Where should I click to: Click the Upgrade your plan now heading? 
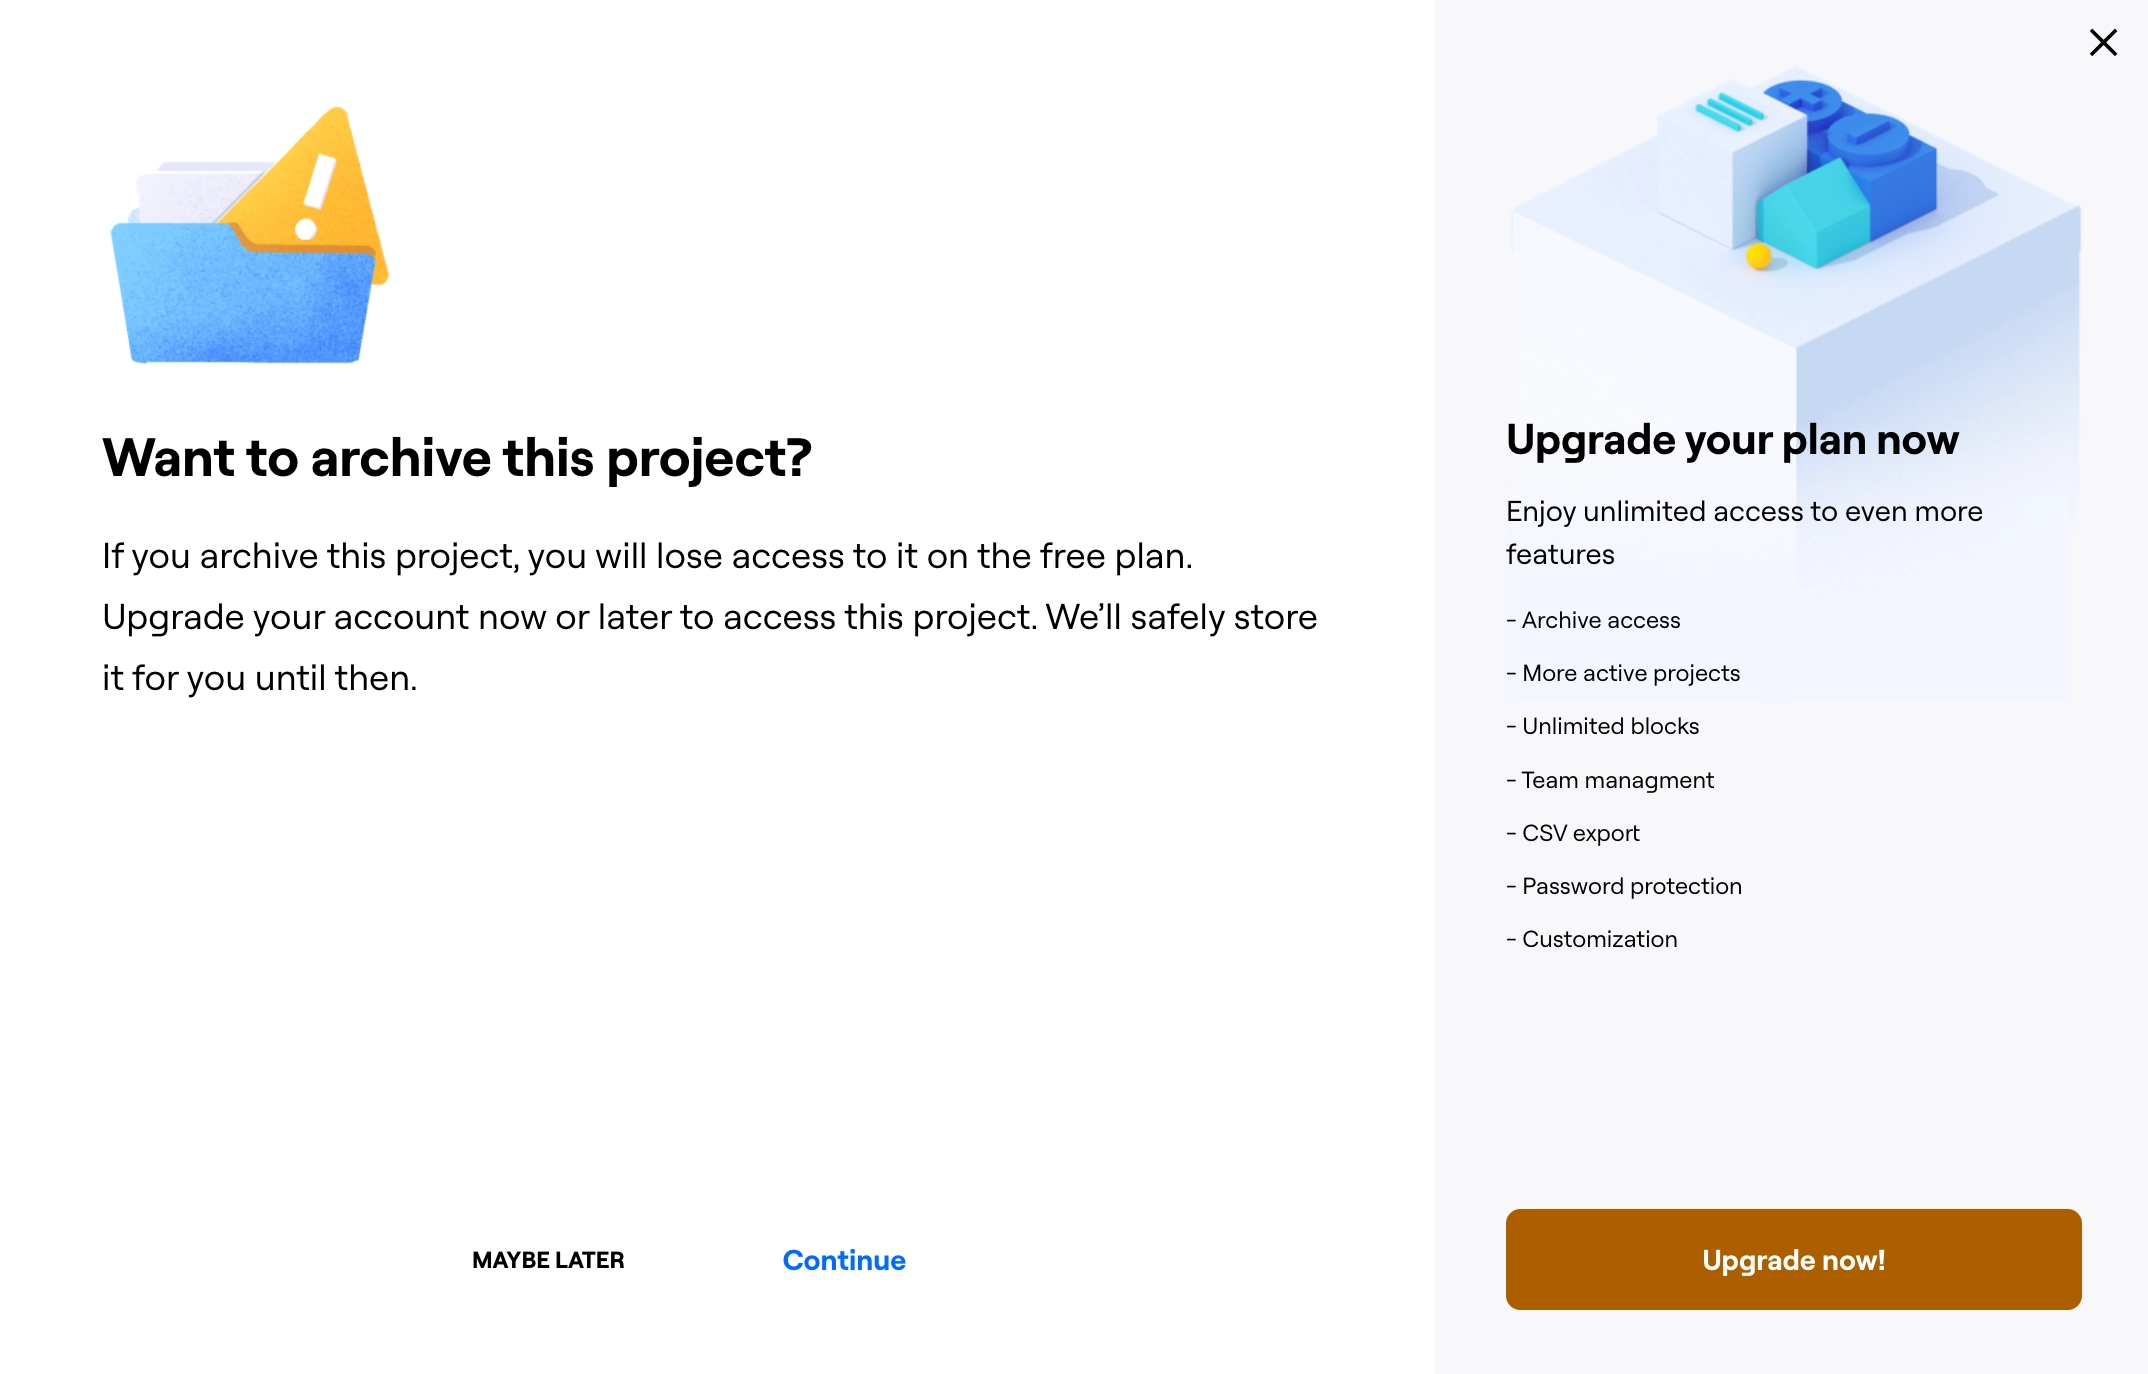pos(1732,439)
